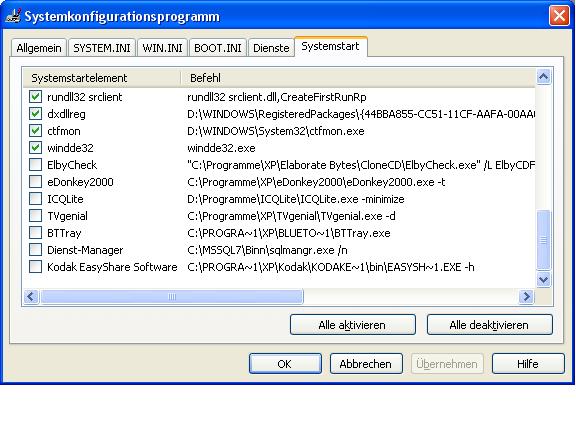Open the Dienste tab
Viewport: 576px width, 432px height.
(271, 48)
